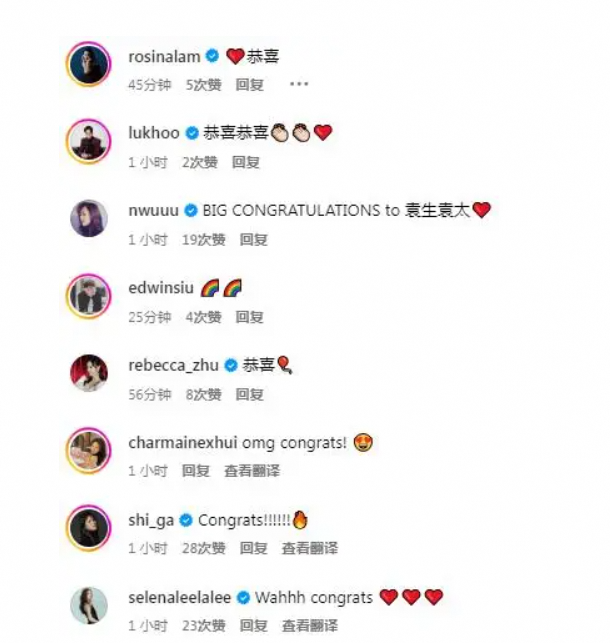
Task: Open rebecca_zhu's profile picture
Action: coord(89,373)
